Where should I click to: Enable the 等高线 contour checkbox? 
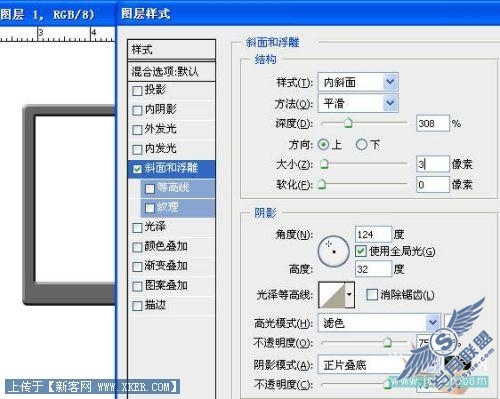[150, 189]
